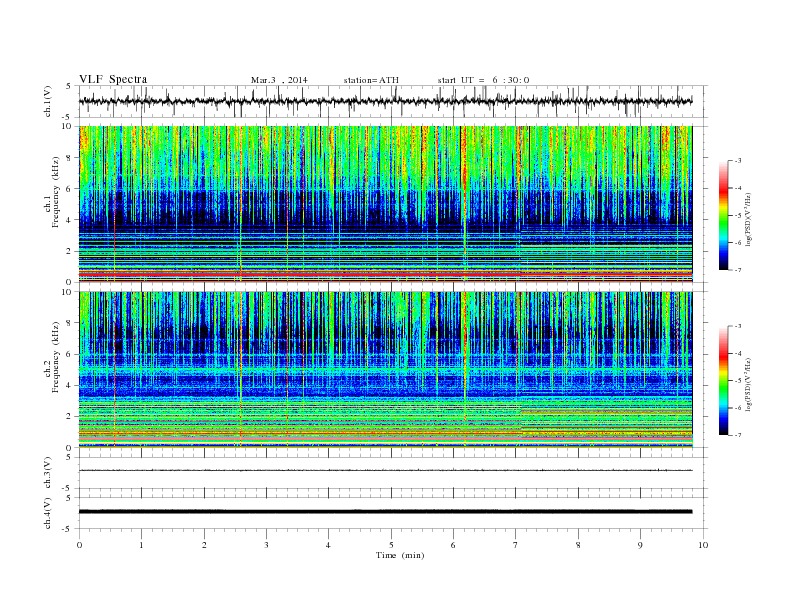Click the ch.3 flat voltage trace

385,470
